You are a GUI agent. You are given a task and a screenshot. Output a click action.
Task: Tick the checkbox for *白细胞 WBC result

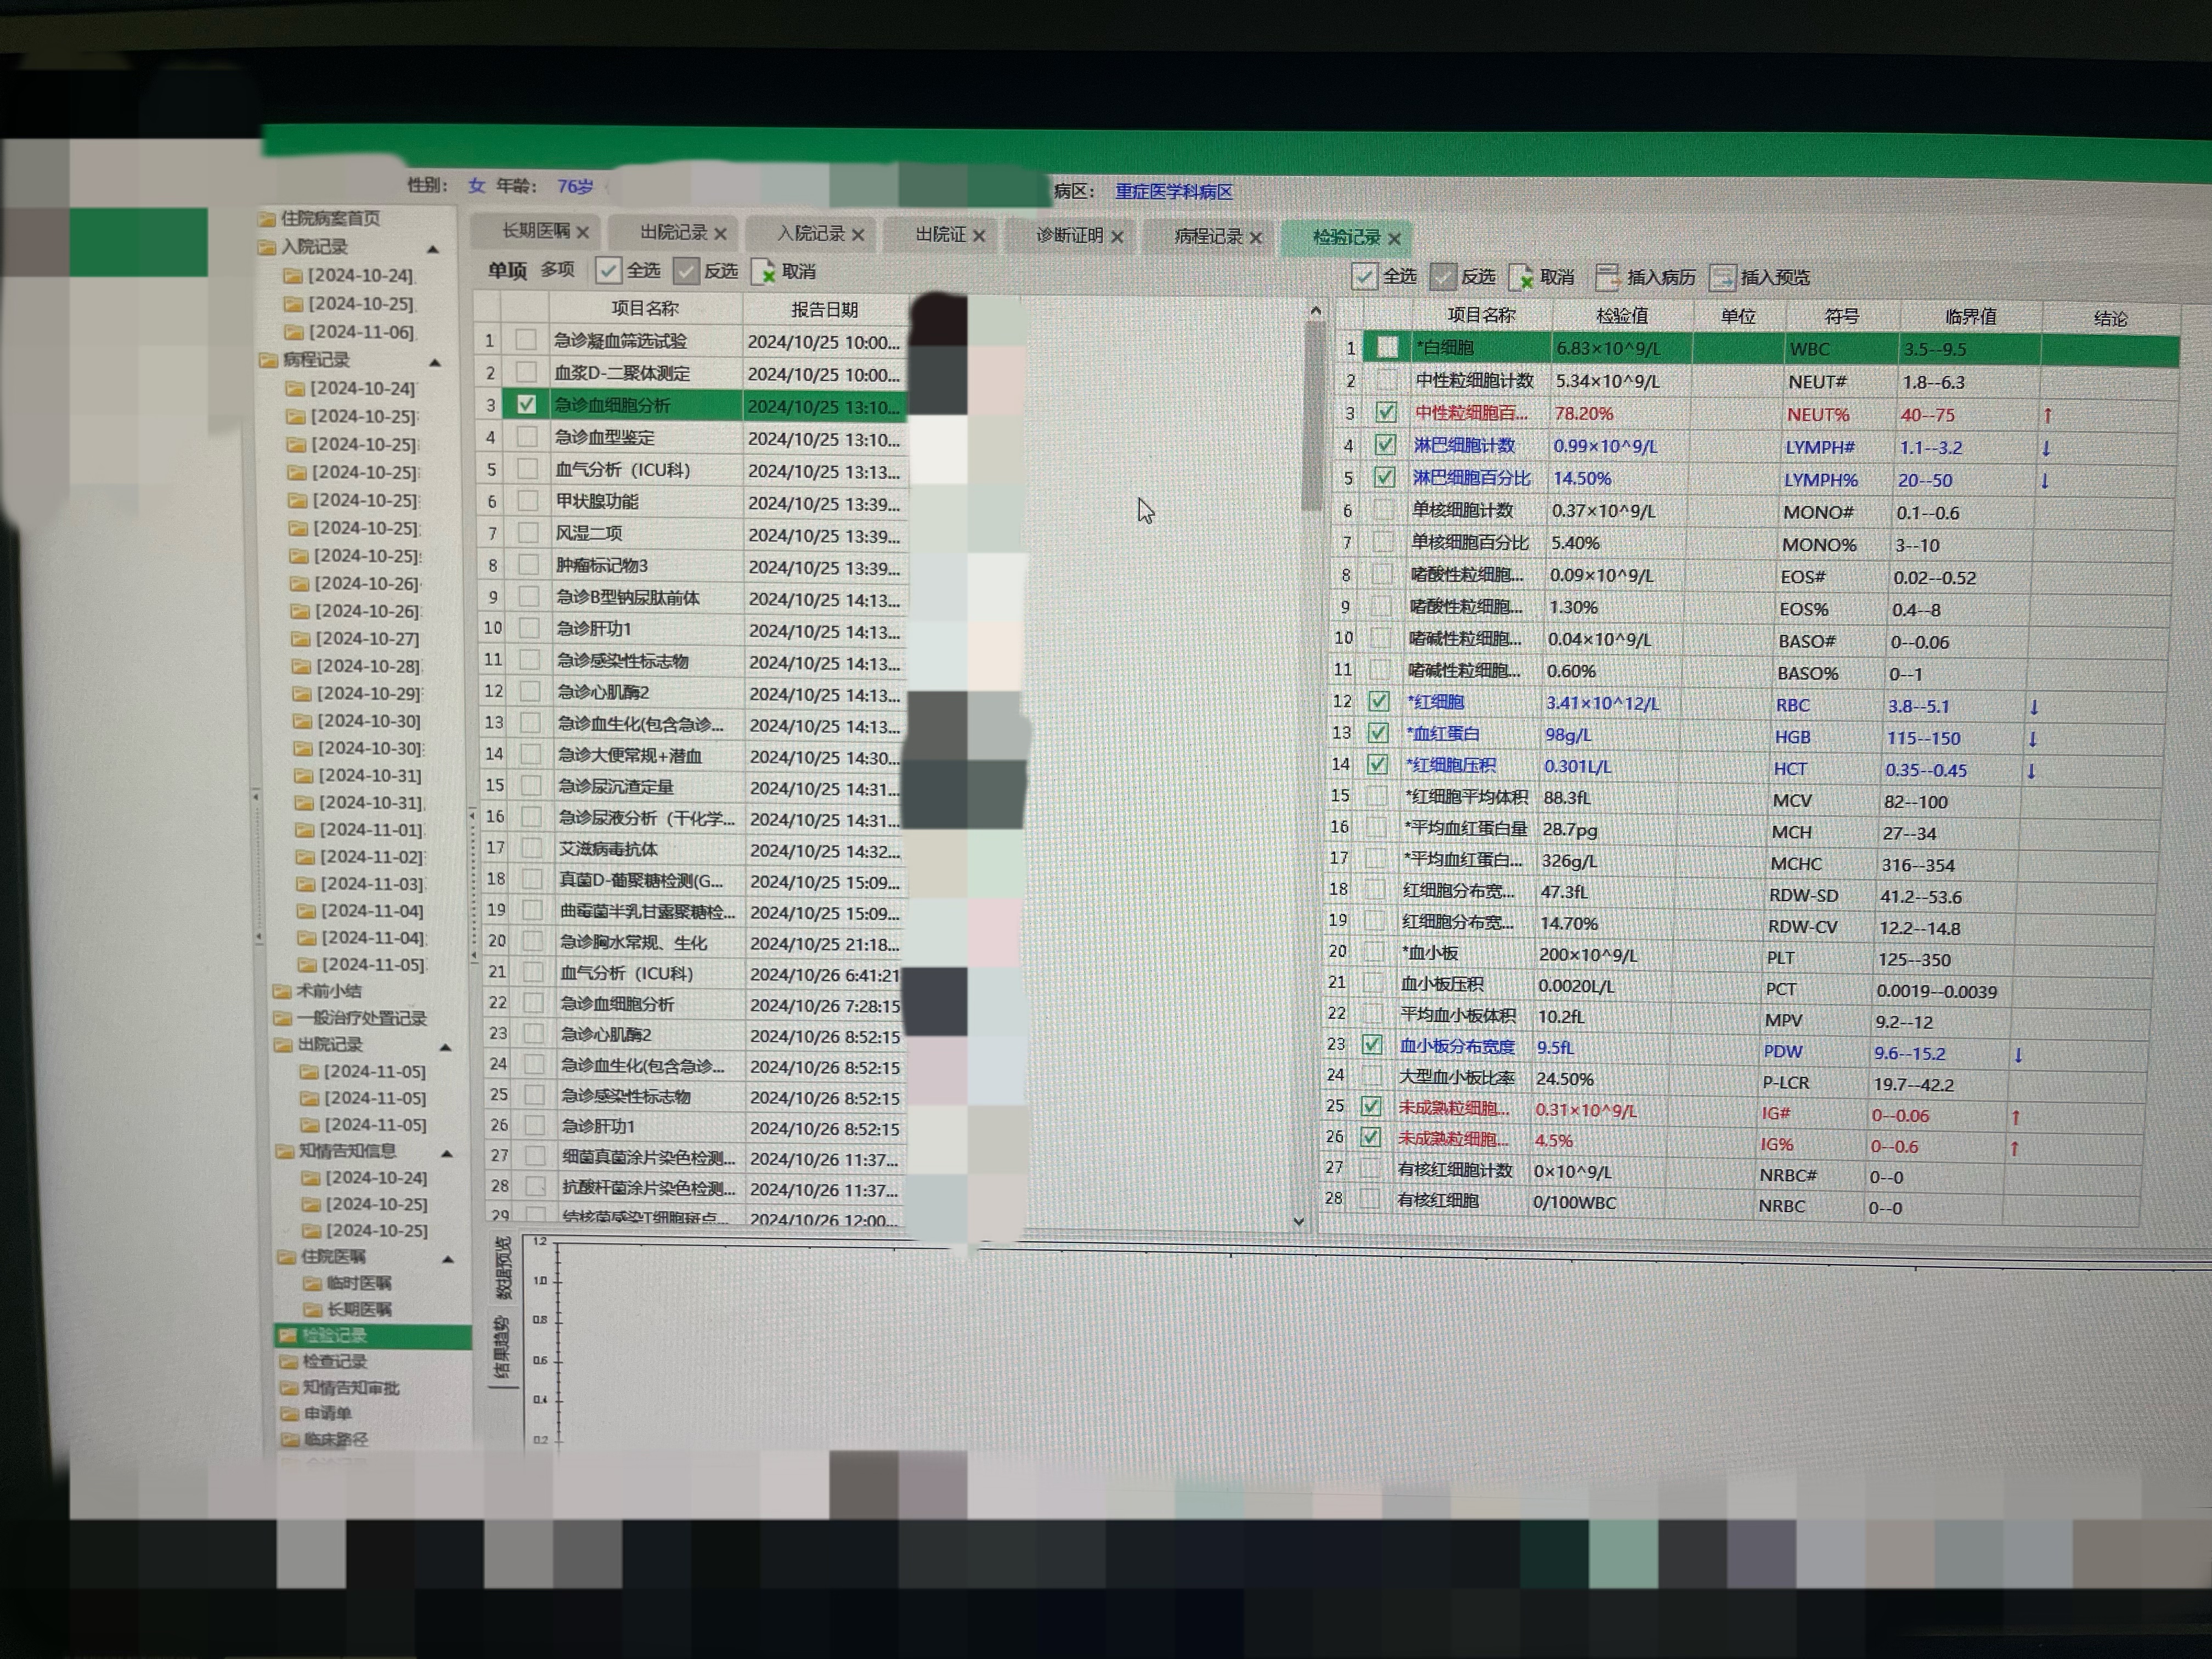click(1387, 348)
